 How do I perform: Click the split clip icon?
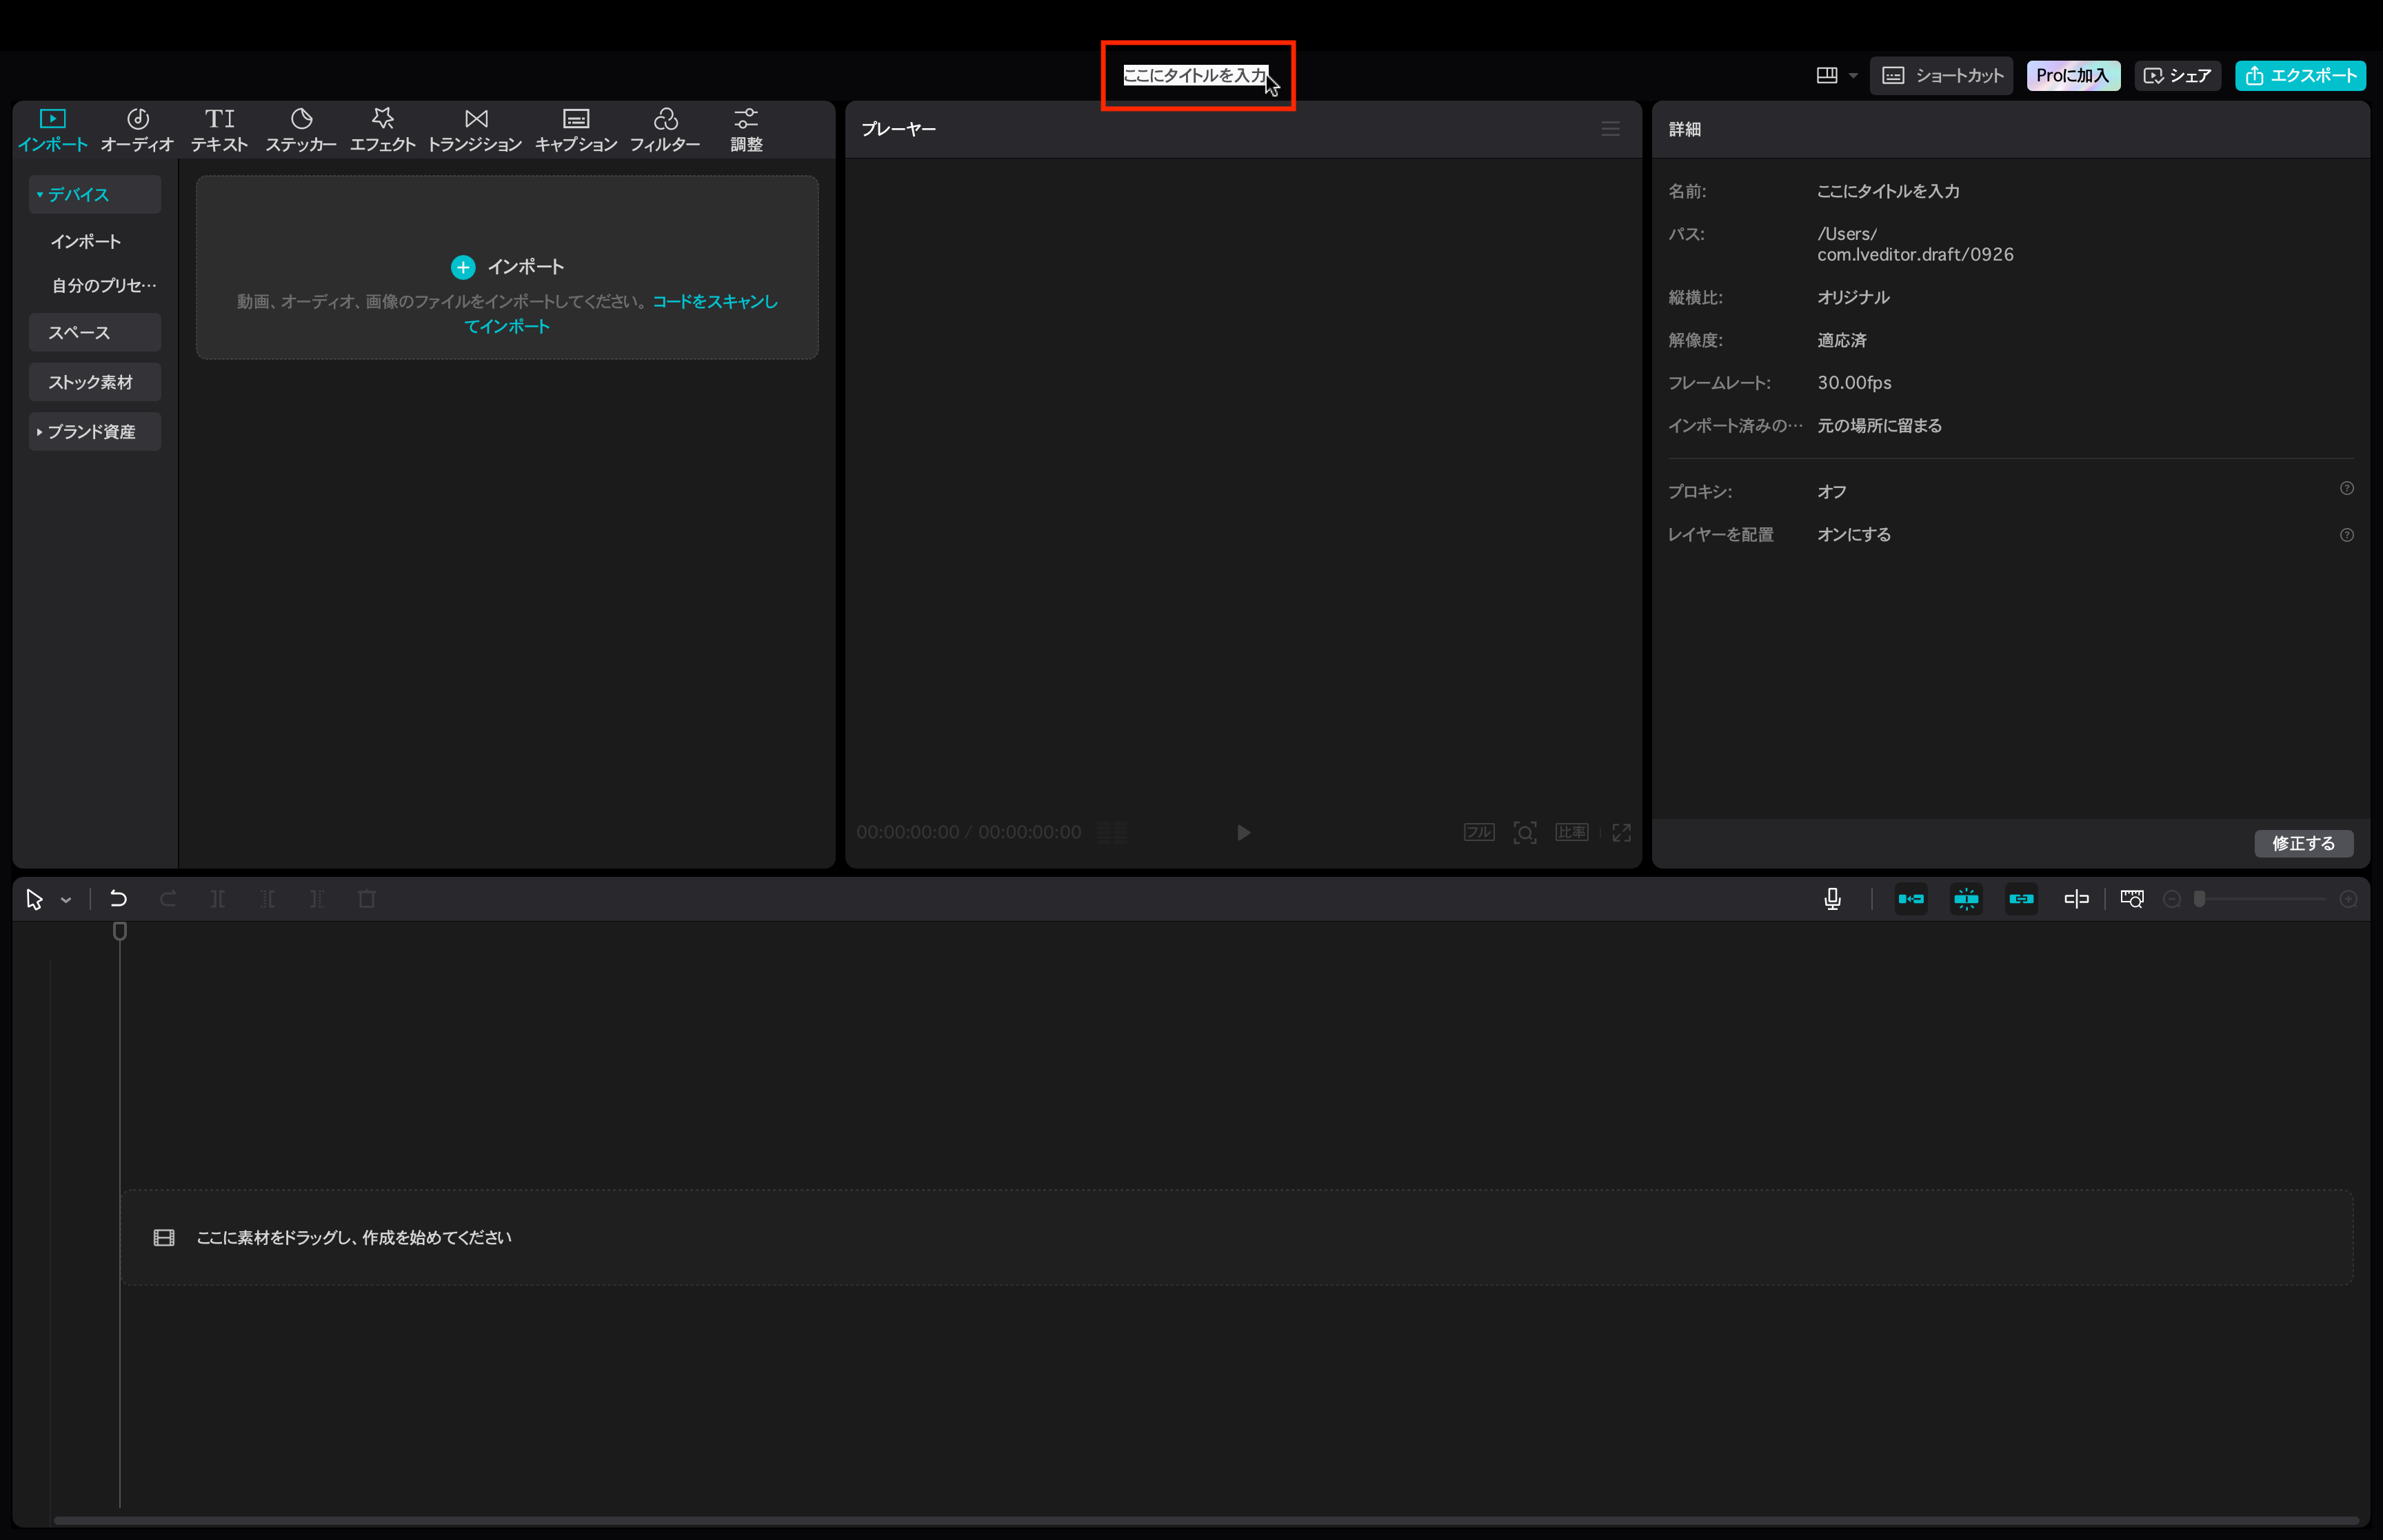pos(218,899)
